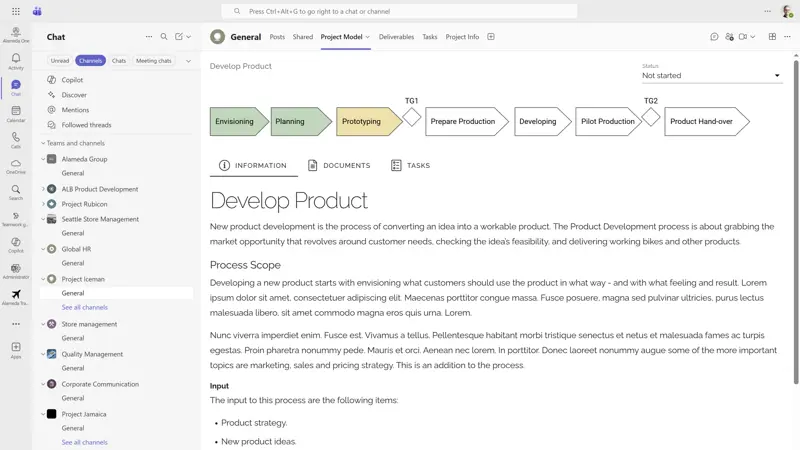Screen dimensions: 800x450
Task: Search within the chat list
Action: pyautogui.click(x=164, y=37)
